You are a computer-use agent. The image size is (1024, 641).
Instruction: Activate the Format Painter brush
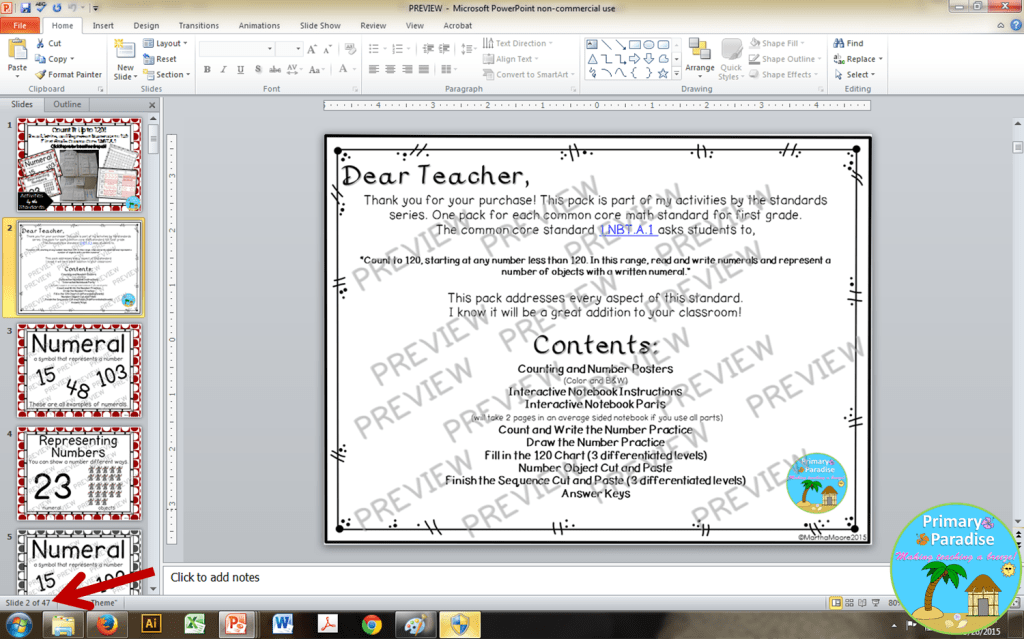[69, 74]
